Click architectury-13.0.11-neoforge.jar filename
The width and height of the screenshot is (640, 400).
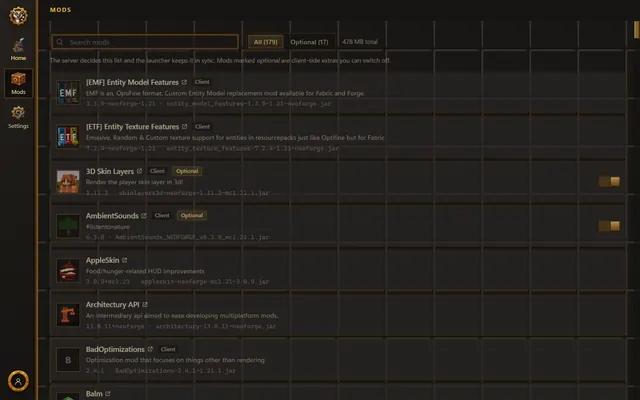click(x=216, y=326)
